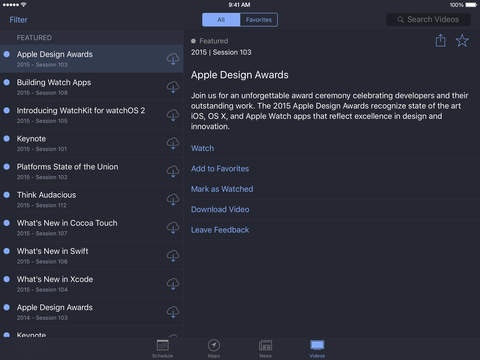Tap the star favorite icon in session details

point(462,41)
